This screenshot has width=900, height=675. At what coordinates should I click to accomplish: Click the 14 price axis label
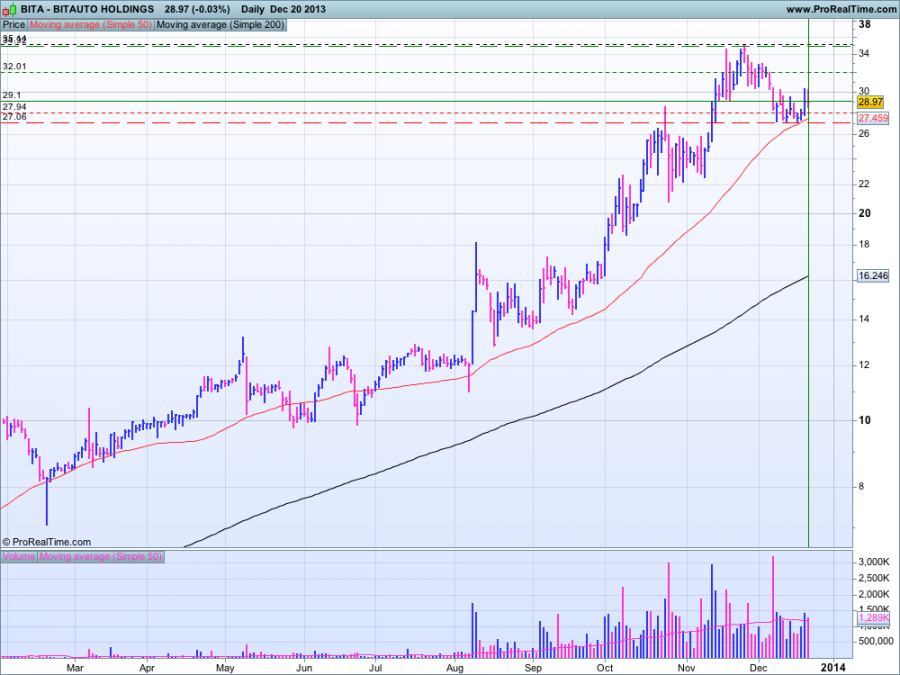864,319
